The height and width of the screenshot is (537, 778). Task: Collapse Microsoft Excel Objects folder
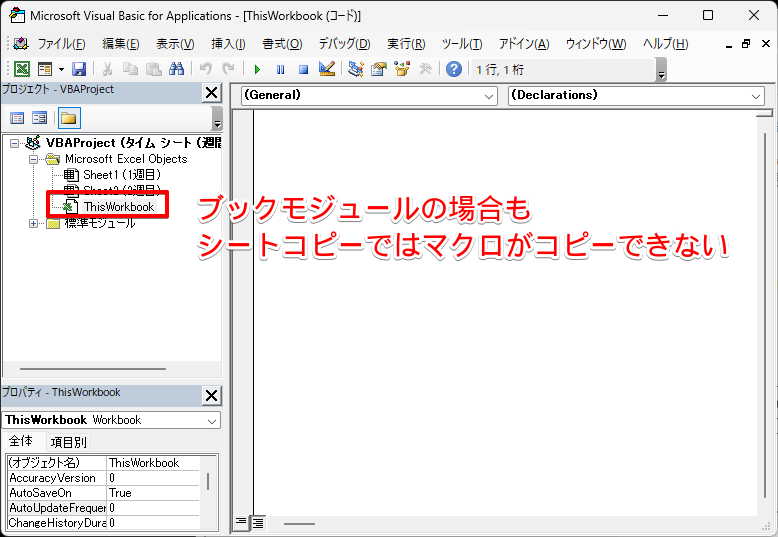[33, 159]
